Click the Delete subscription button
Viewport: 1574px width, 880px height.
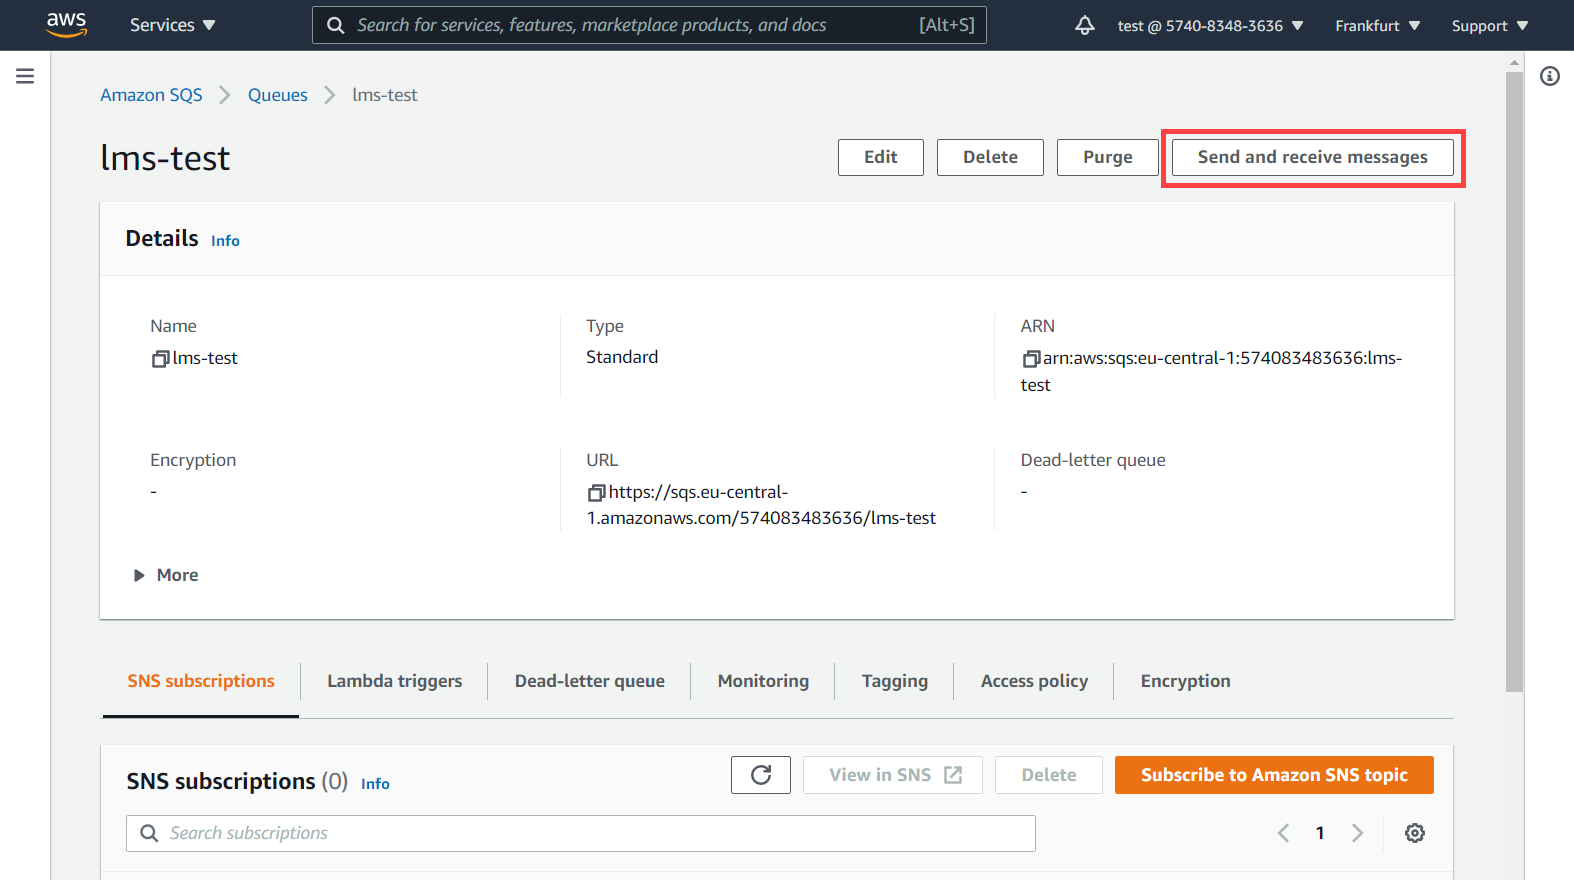(x=1049, y=775)
